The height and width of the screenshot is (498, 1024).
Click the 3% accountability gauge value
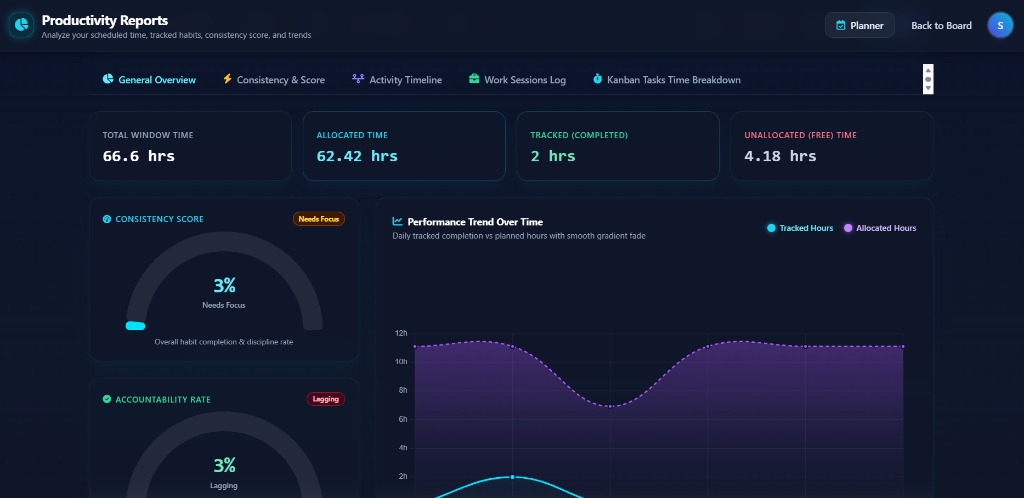click(224, 465)
